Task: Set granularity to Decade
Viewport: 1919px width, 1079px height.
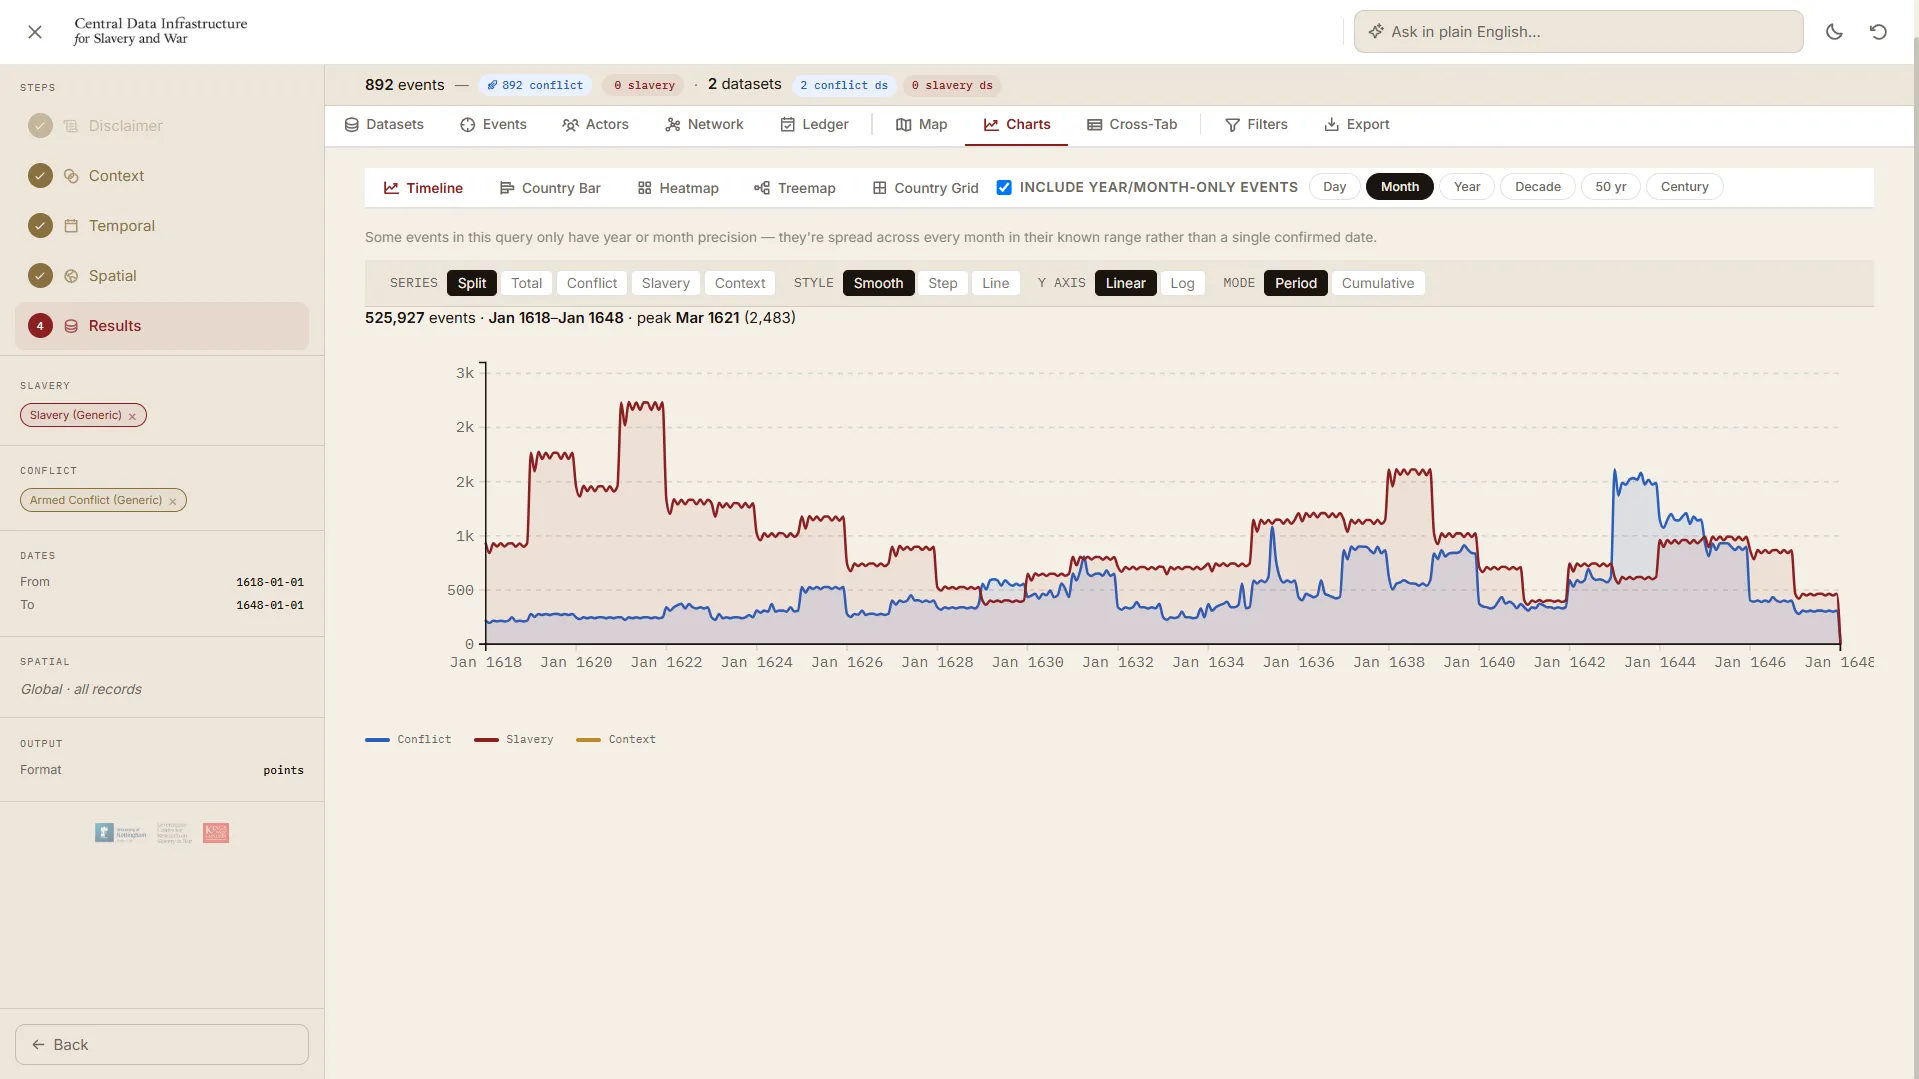Action: [x=1538, y=187]
